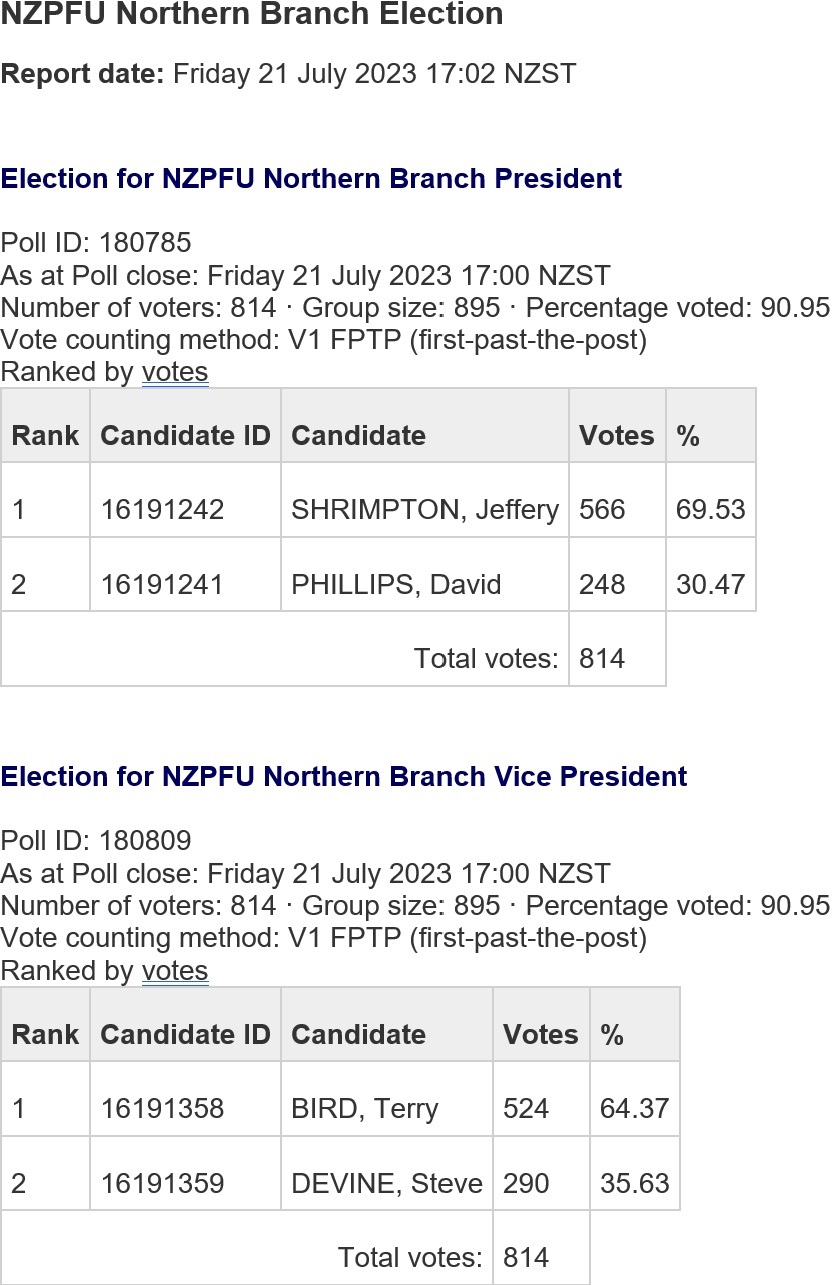
Task: Click the BIRD, Terry candidate cell
Action: (387, 1108)
